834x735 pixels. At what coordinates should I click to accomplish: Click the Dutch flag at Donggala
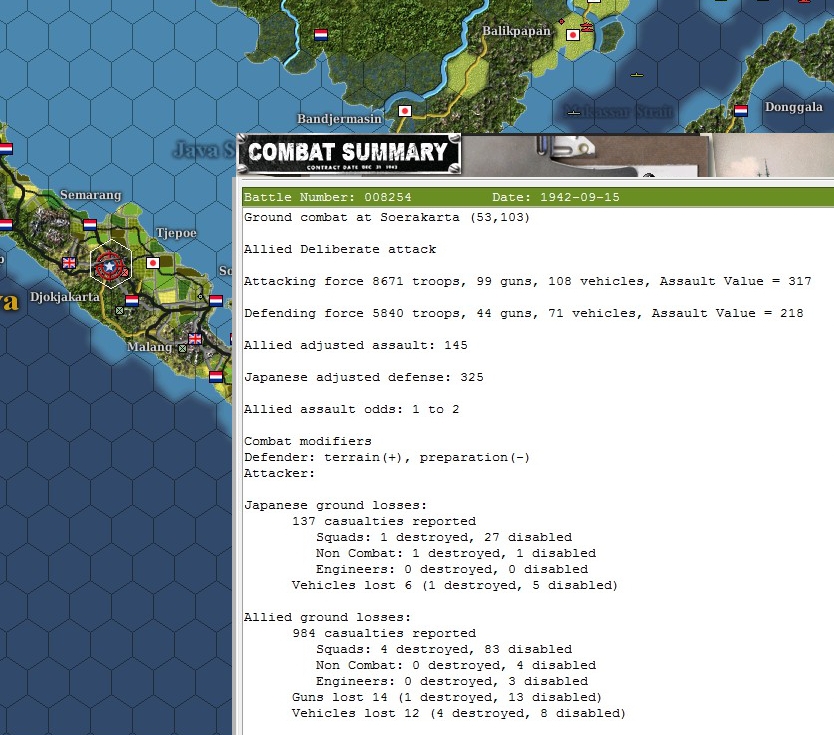(741, 111)
